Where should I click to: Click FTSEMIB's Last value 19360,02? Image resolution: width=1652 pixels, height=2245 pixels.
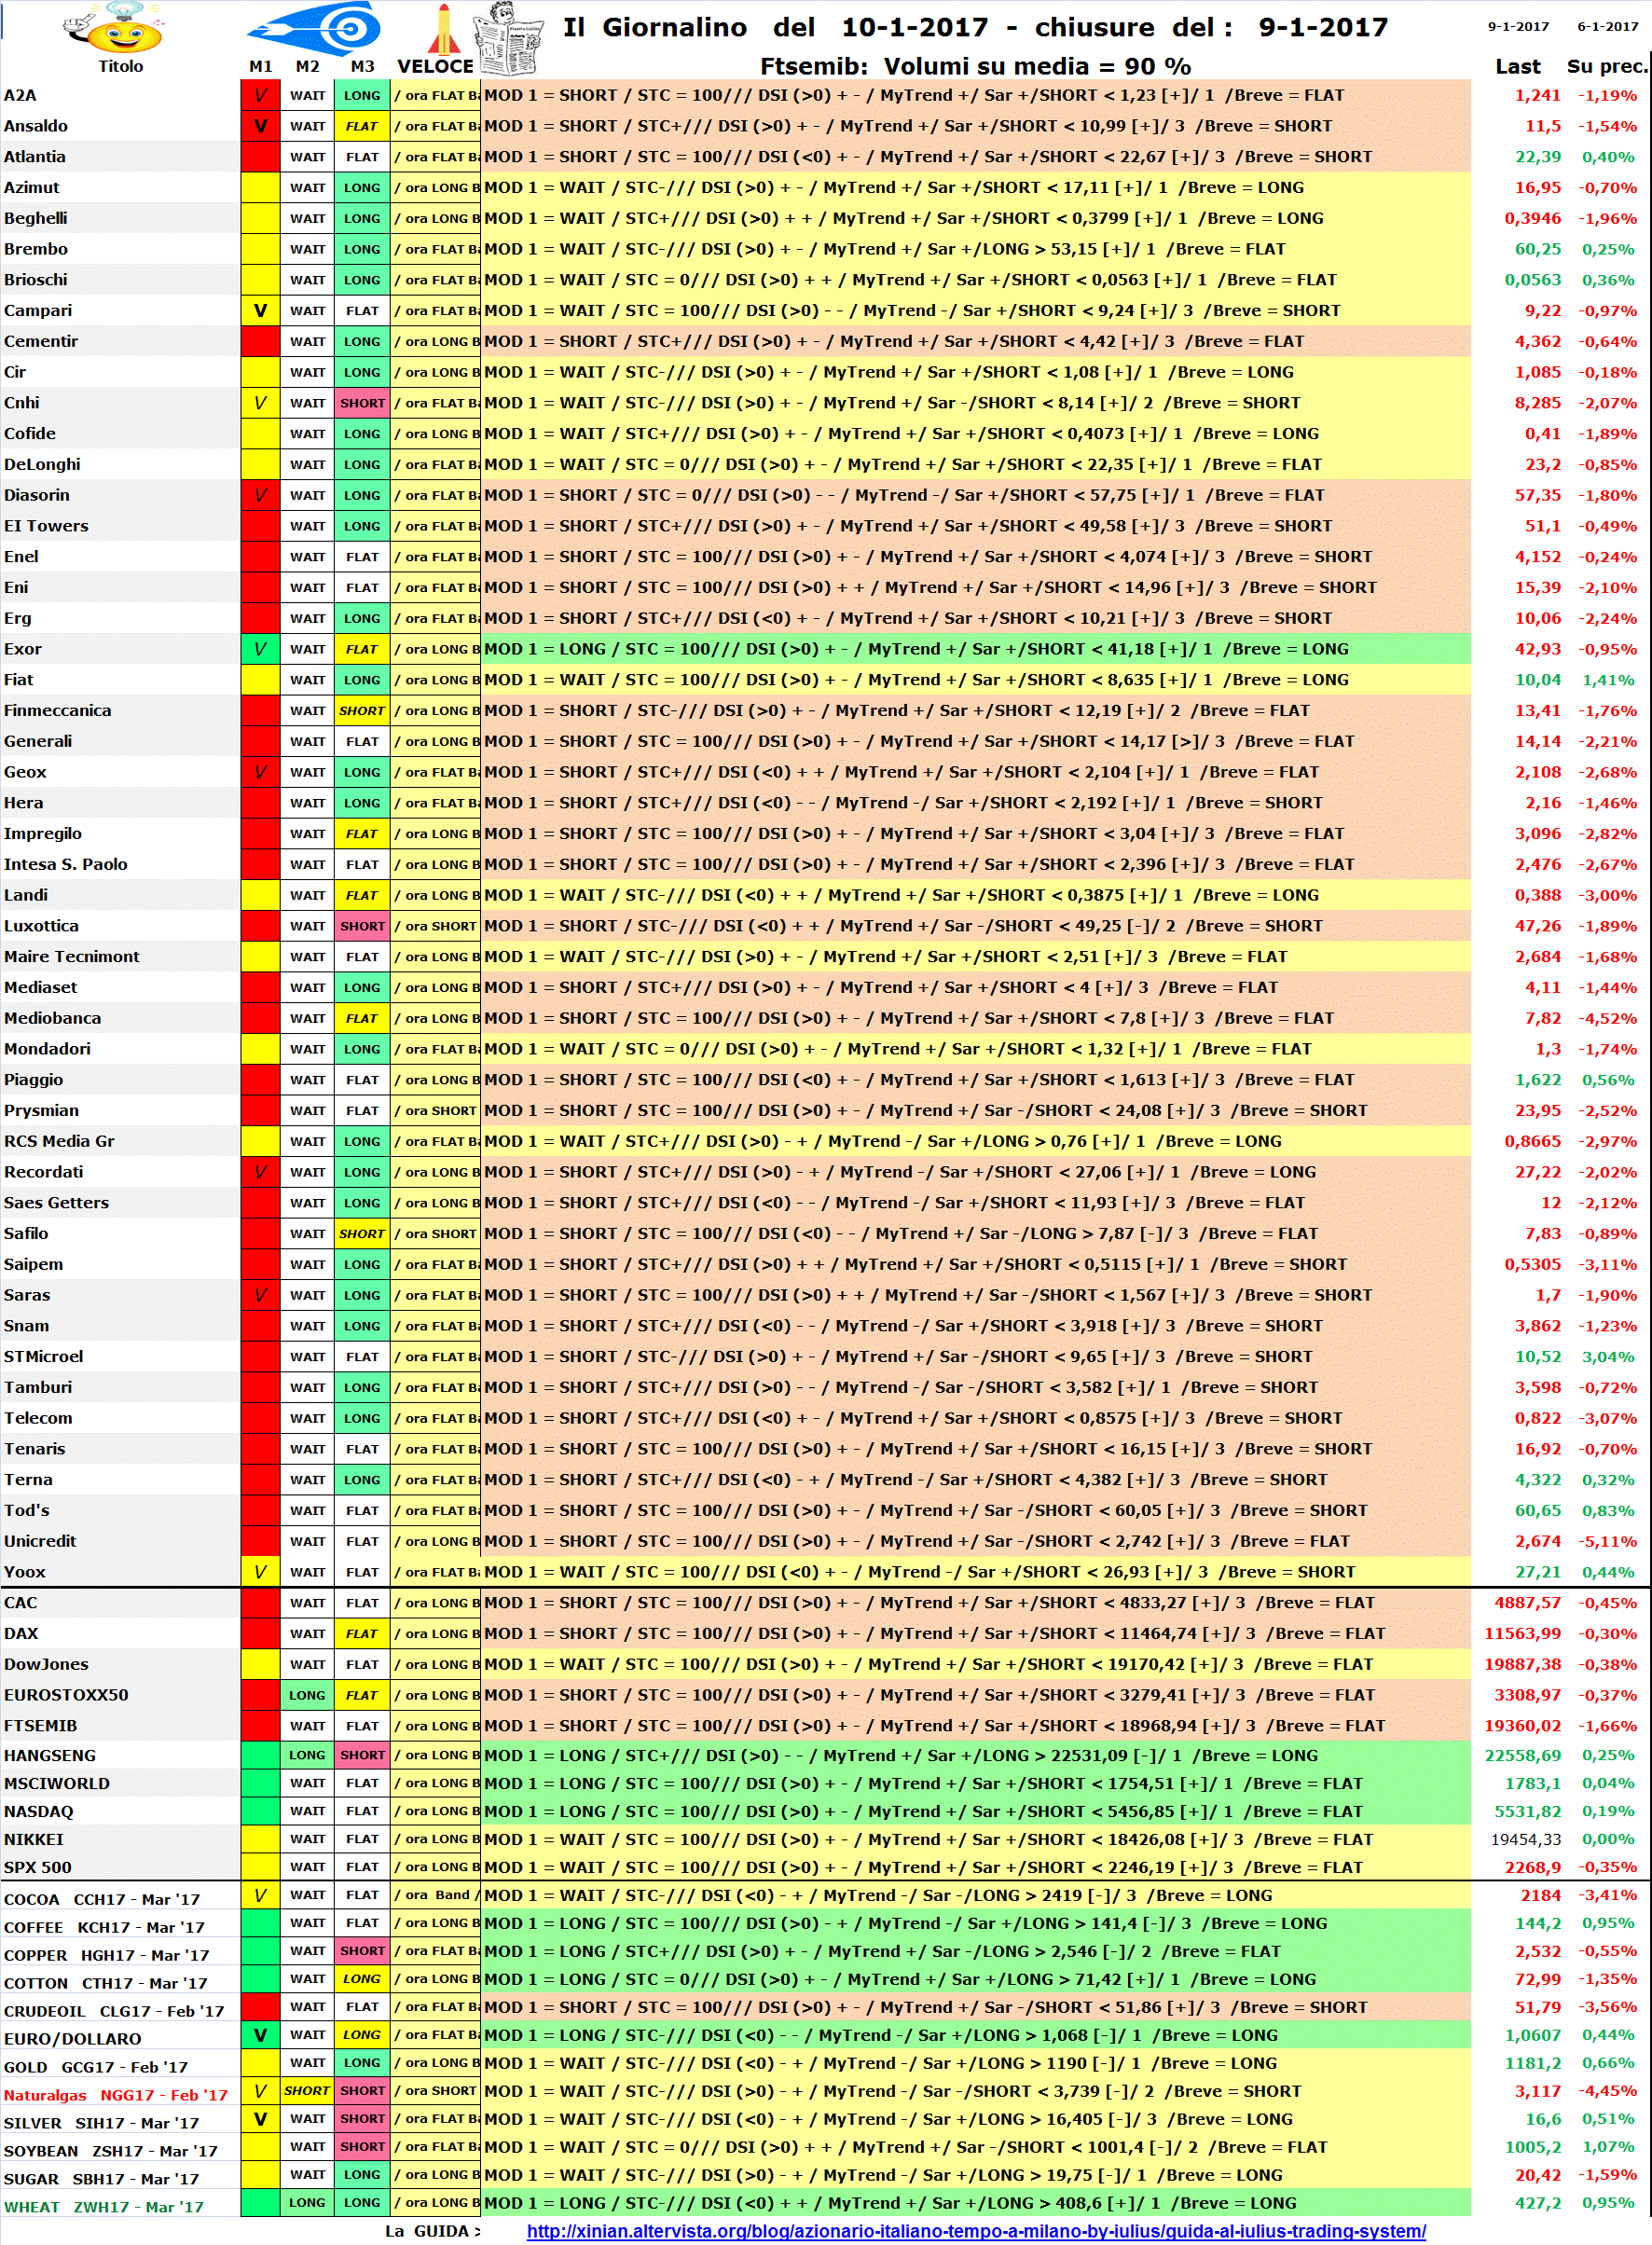coord(1522,1726)
